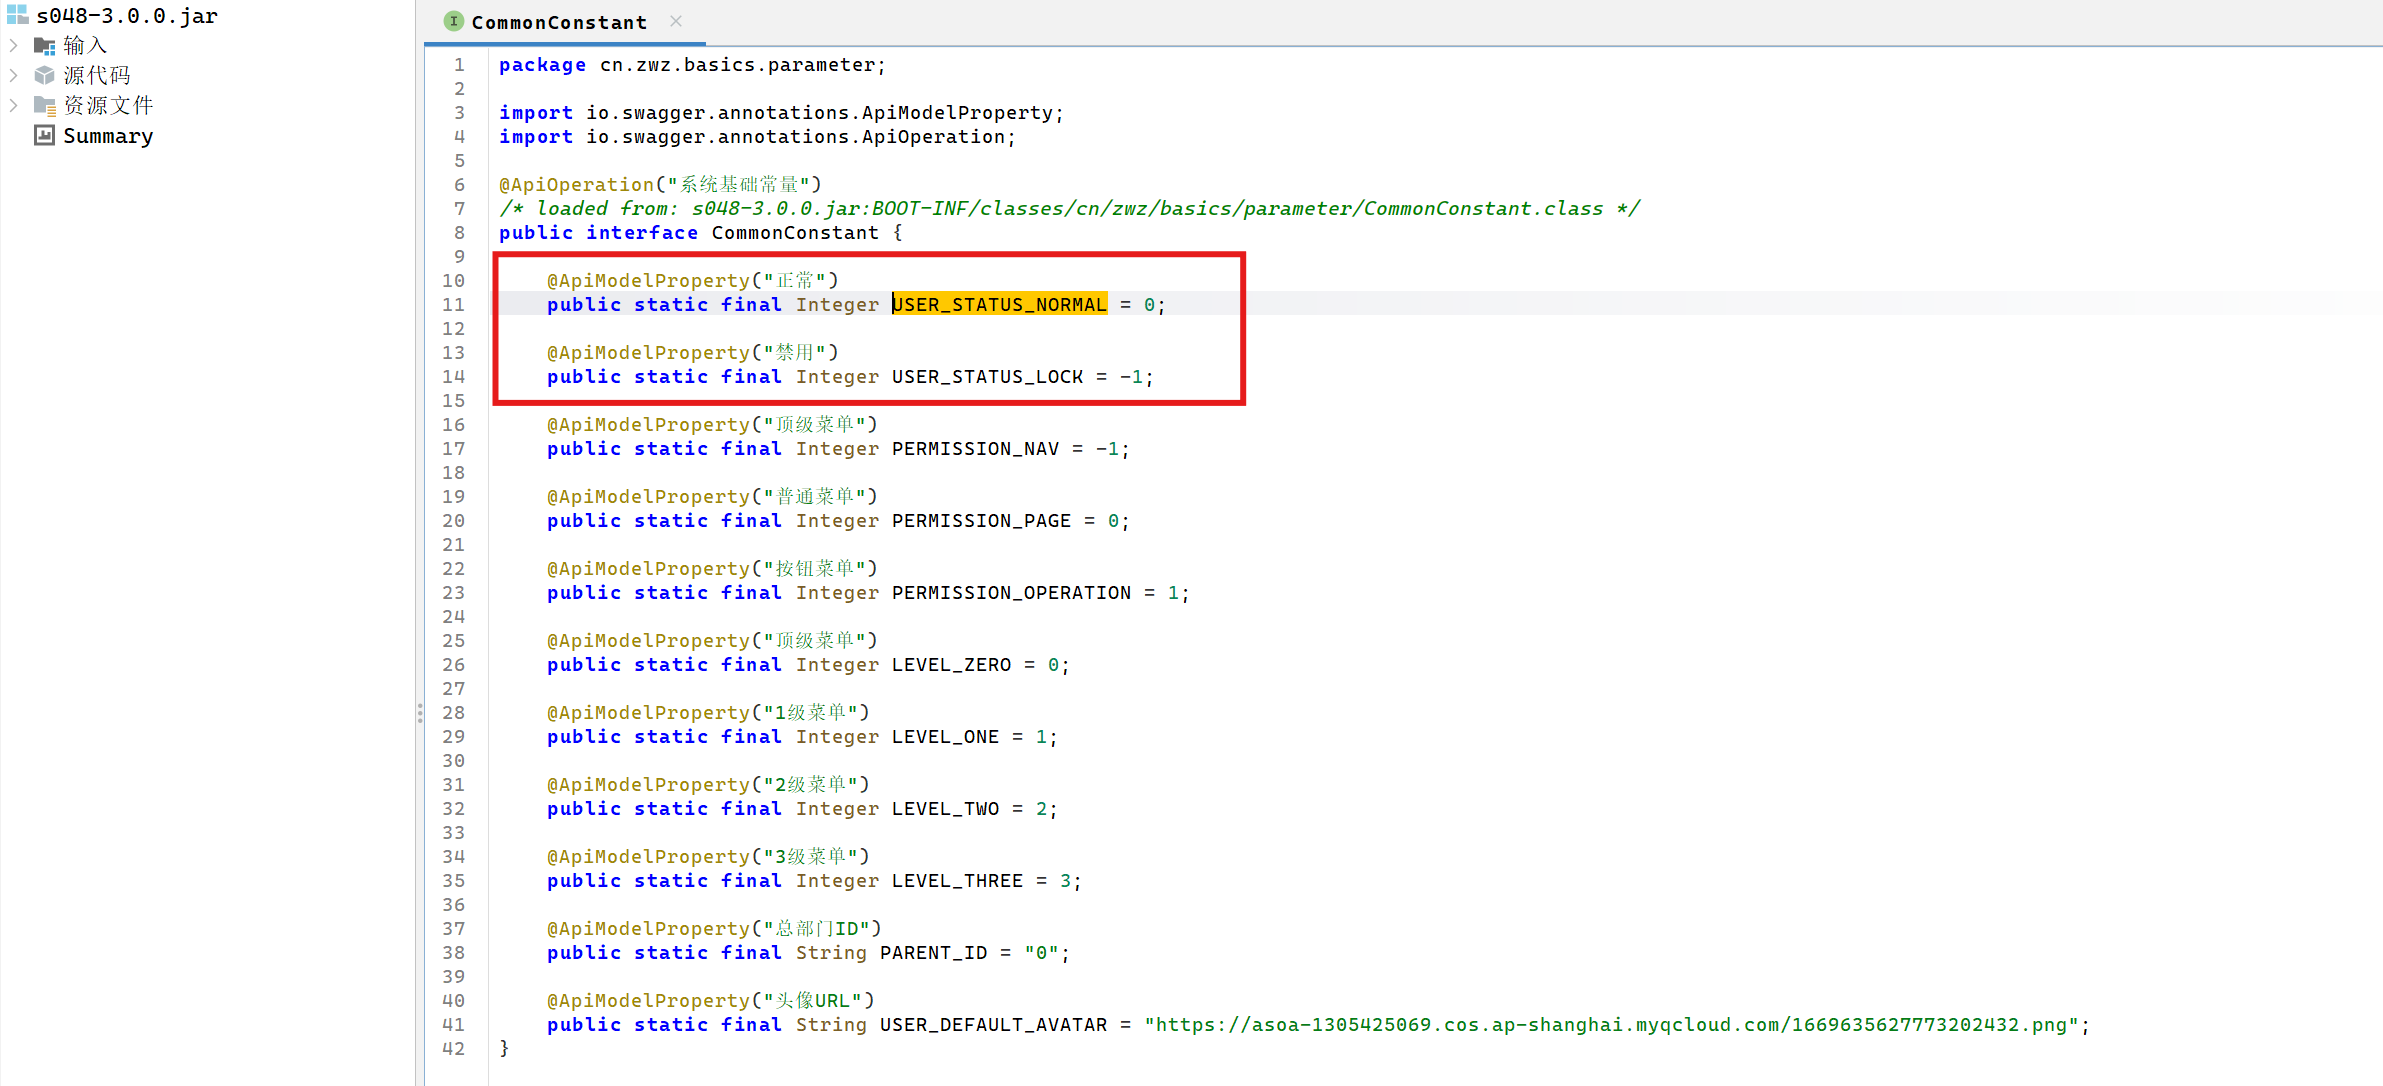Expand the 输入 tree node

coord(13,45)
